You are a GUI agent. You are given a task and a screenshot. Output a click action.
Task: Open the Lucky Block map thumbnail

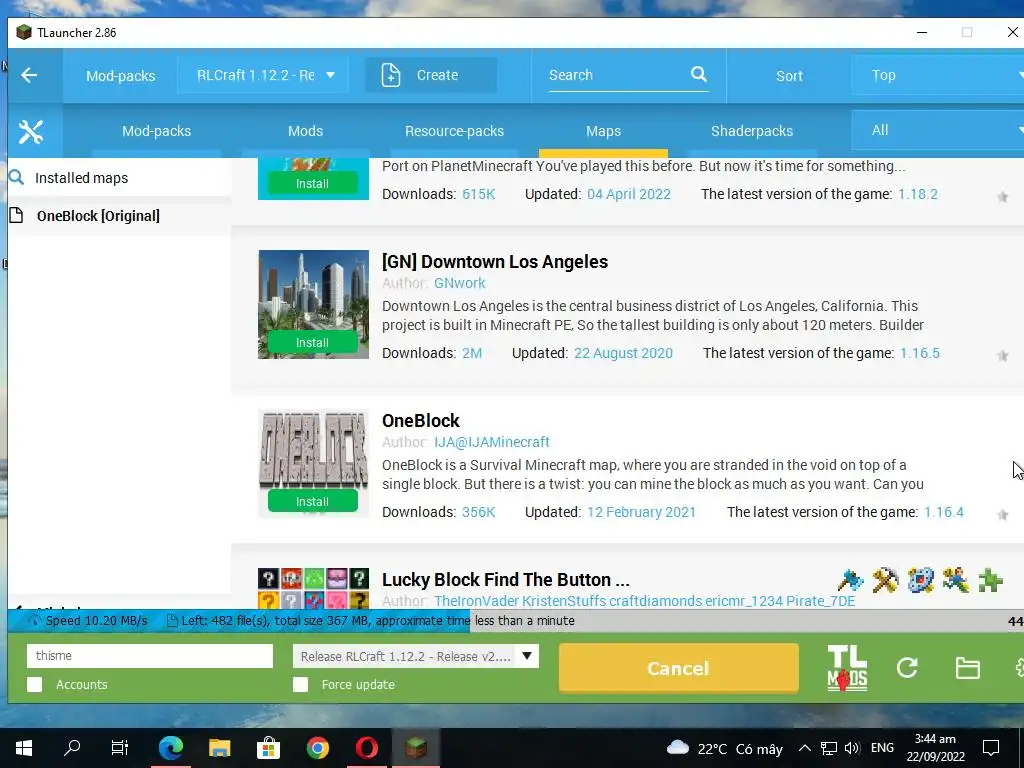point(313,588)
